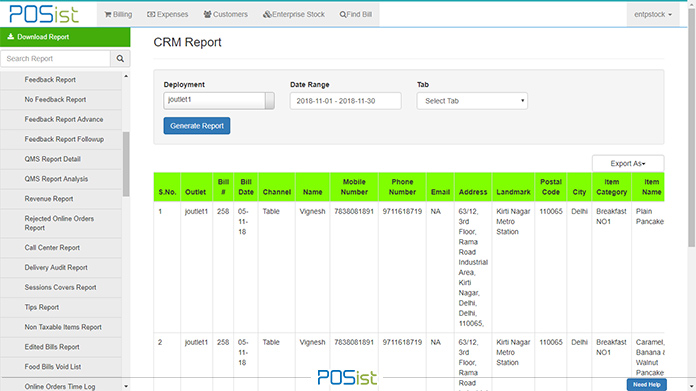696x391 pixels.
Task: Open Sessions Covers Report
Action: click(x=61, y=288)
